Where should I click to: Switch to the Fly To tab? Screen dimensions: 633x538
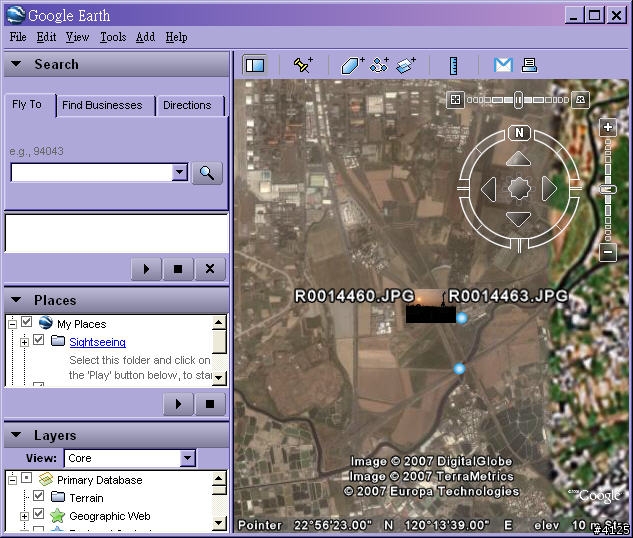coord(28,105)
